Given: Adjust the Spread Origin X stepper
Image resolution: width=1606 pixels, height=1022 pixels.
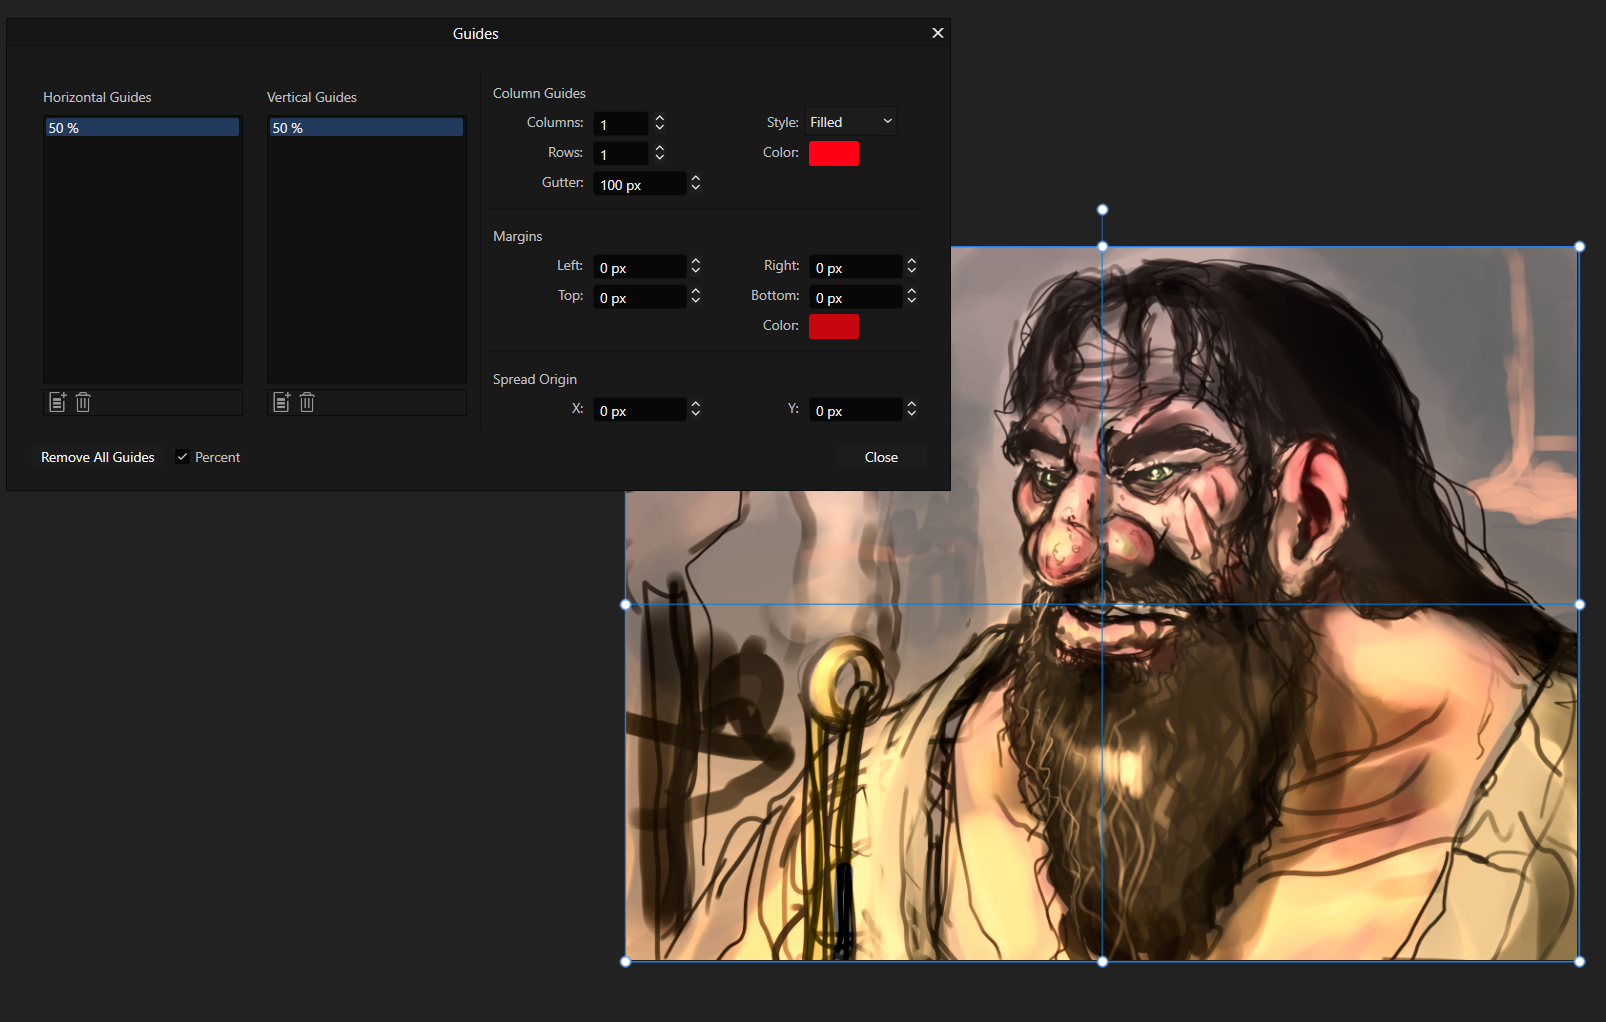Looking at the screenshot, I should coord(696,409).
